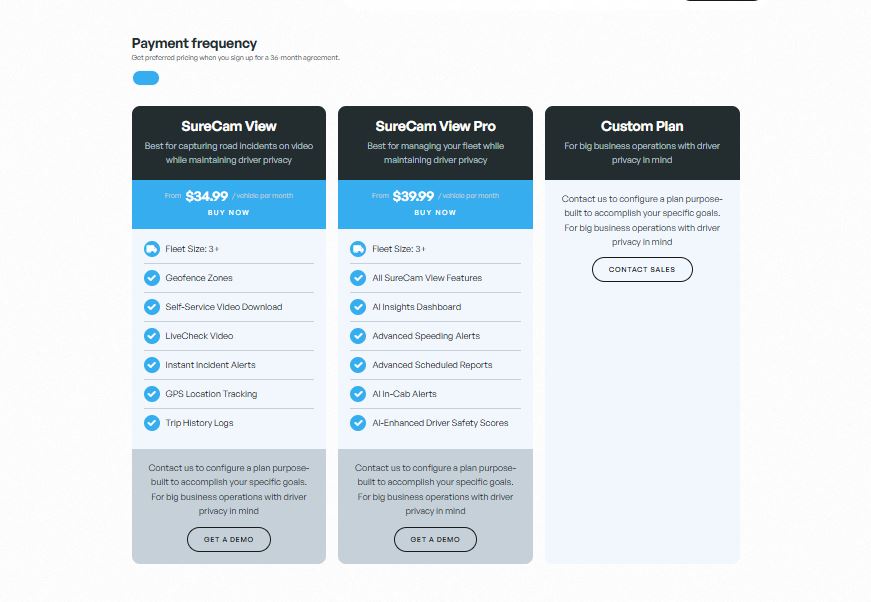This screenshot has height=602, width=871.
Task: Request a demo under SureCam View
Action: pyautogui.click(x=229, y=539)
